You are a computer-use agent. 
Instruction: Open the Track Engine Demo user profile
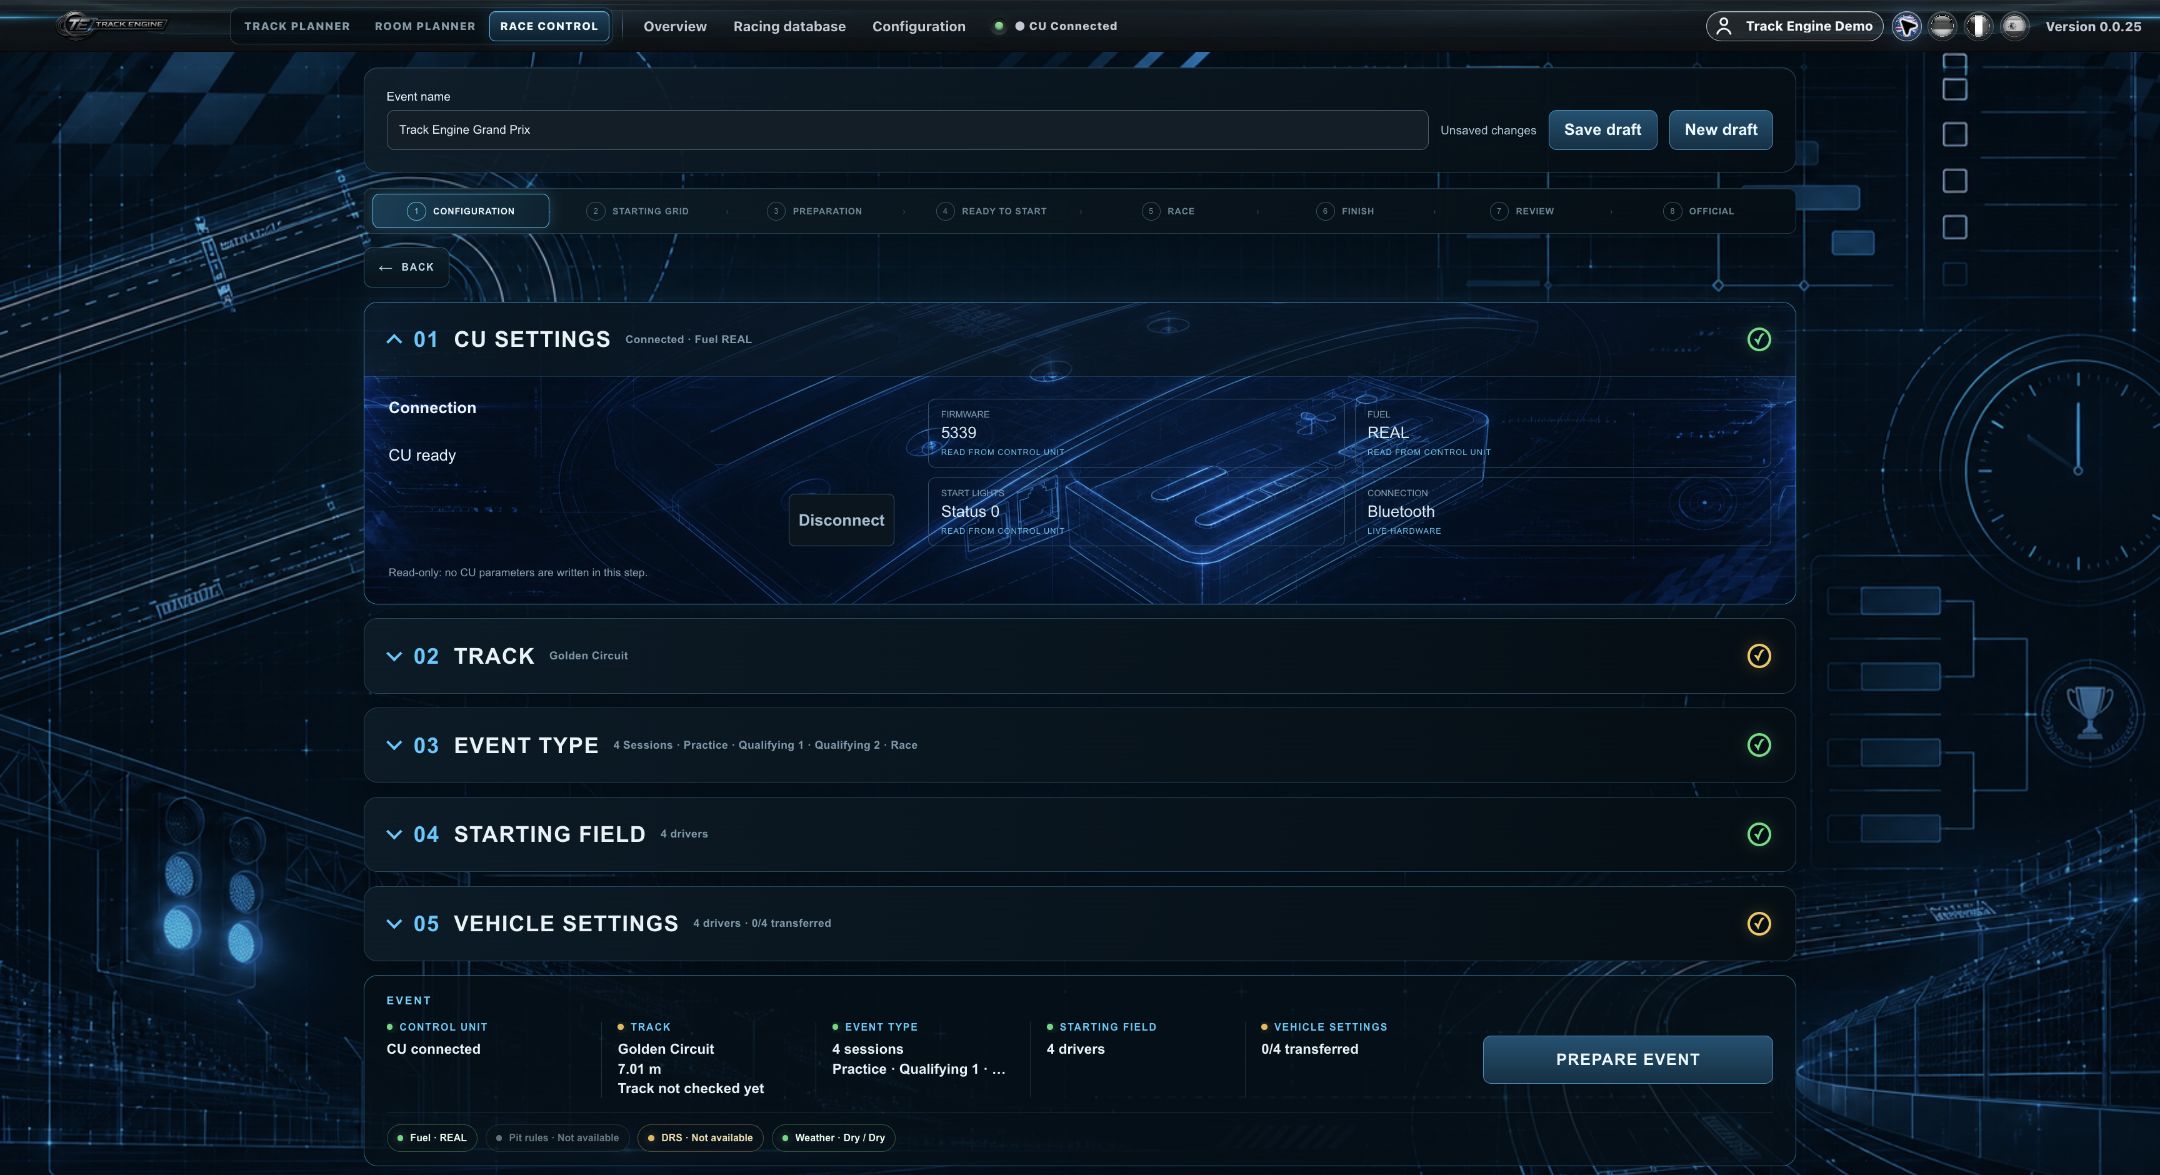click(x=1794, y=26)
